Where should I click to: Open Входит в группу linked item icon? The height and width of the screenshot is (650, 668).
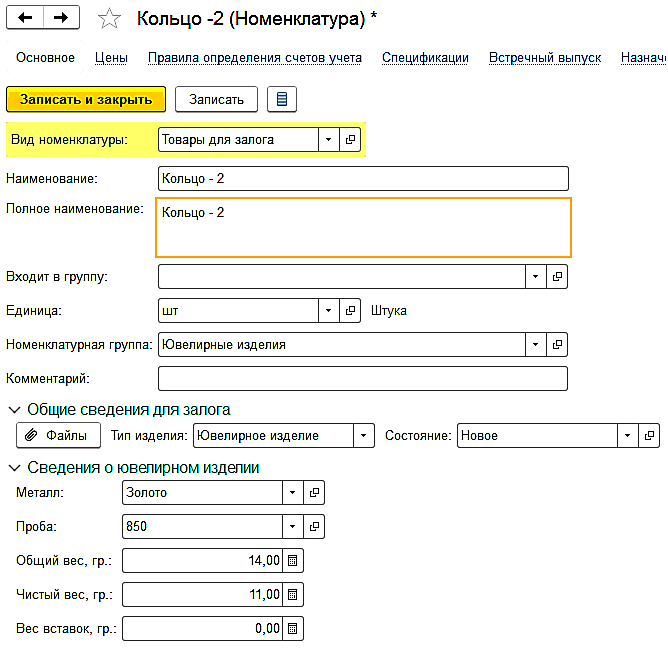click(557, 276)
